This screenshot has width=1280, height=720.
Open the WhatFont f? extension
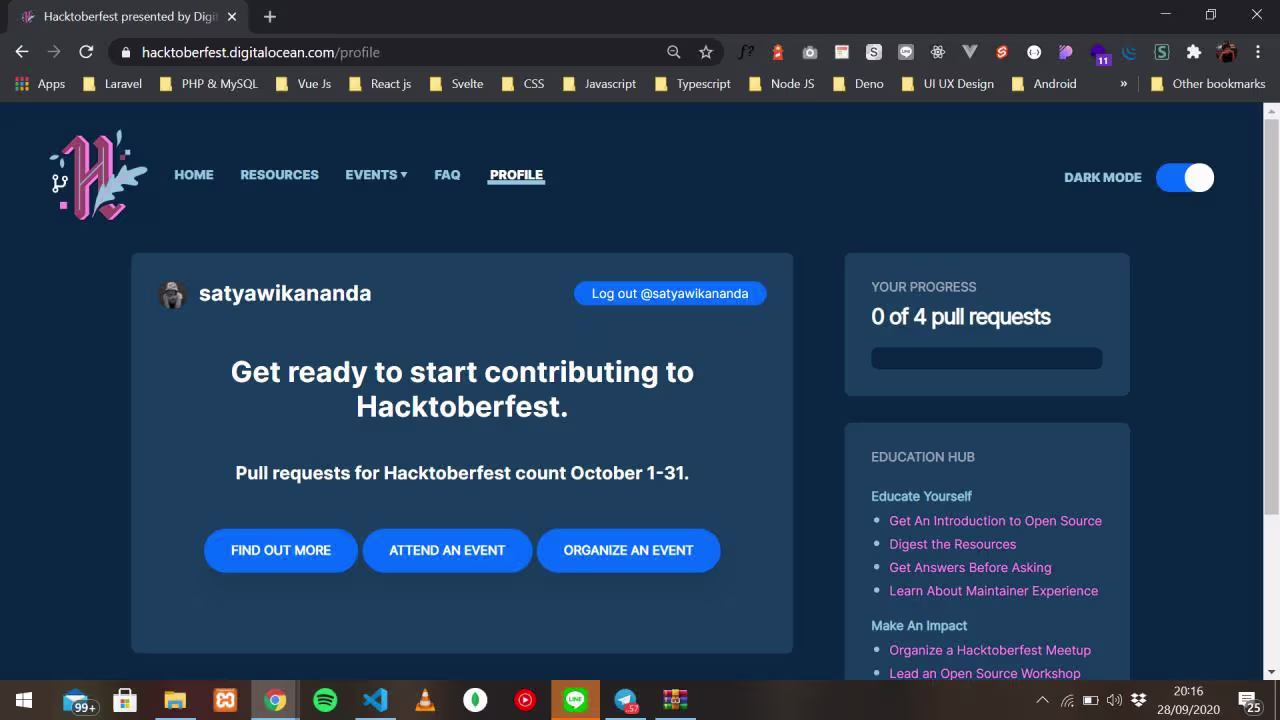click(746, 52)
